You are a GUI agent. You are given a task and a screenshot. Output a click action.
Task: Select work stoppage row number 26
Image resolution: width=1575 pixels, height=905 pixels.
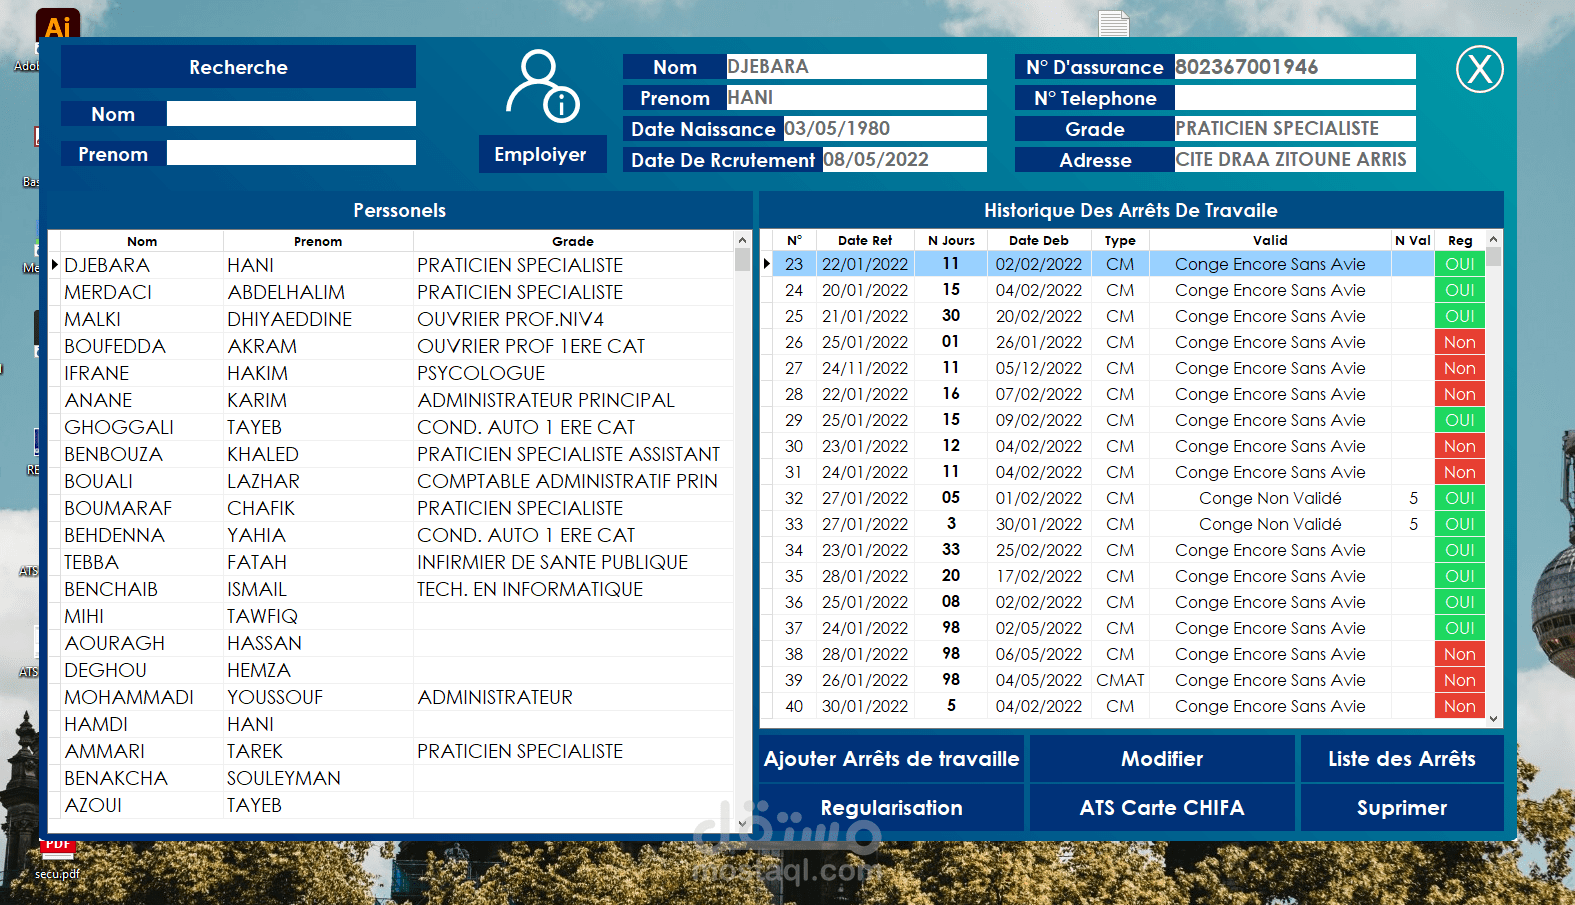1123,342
